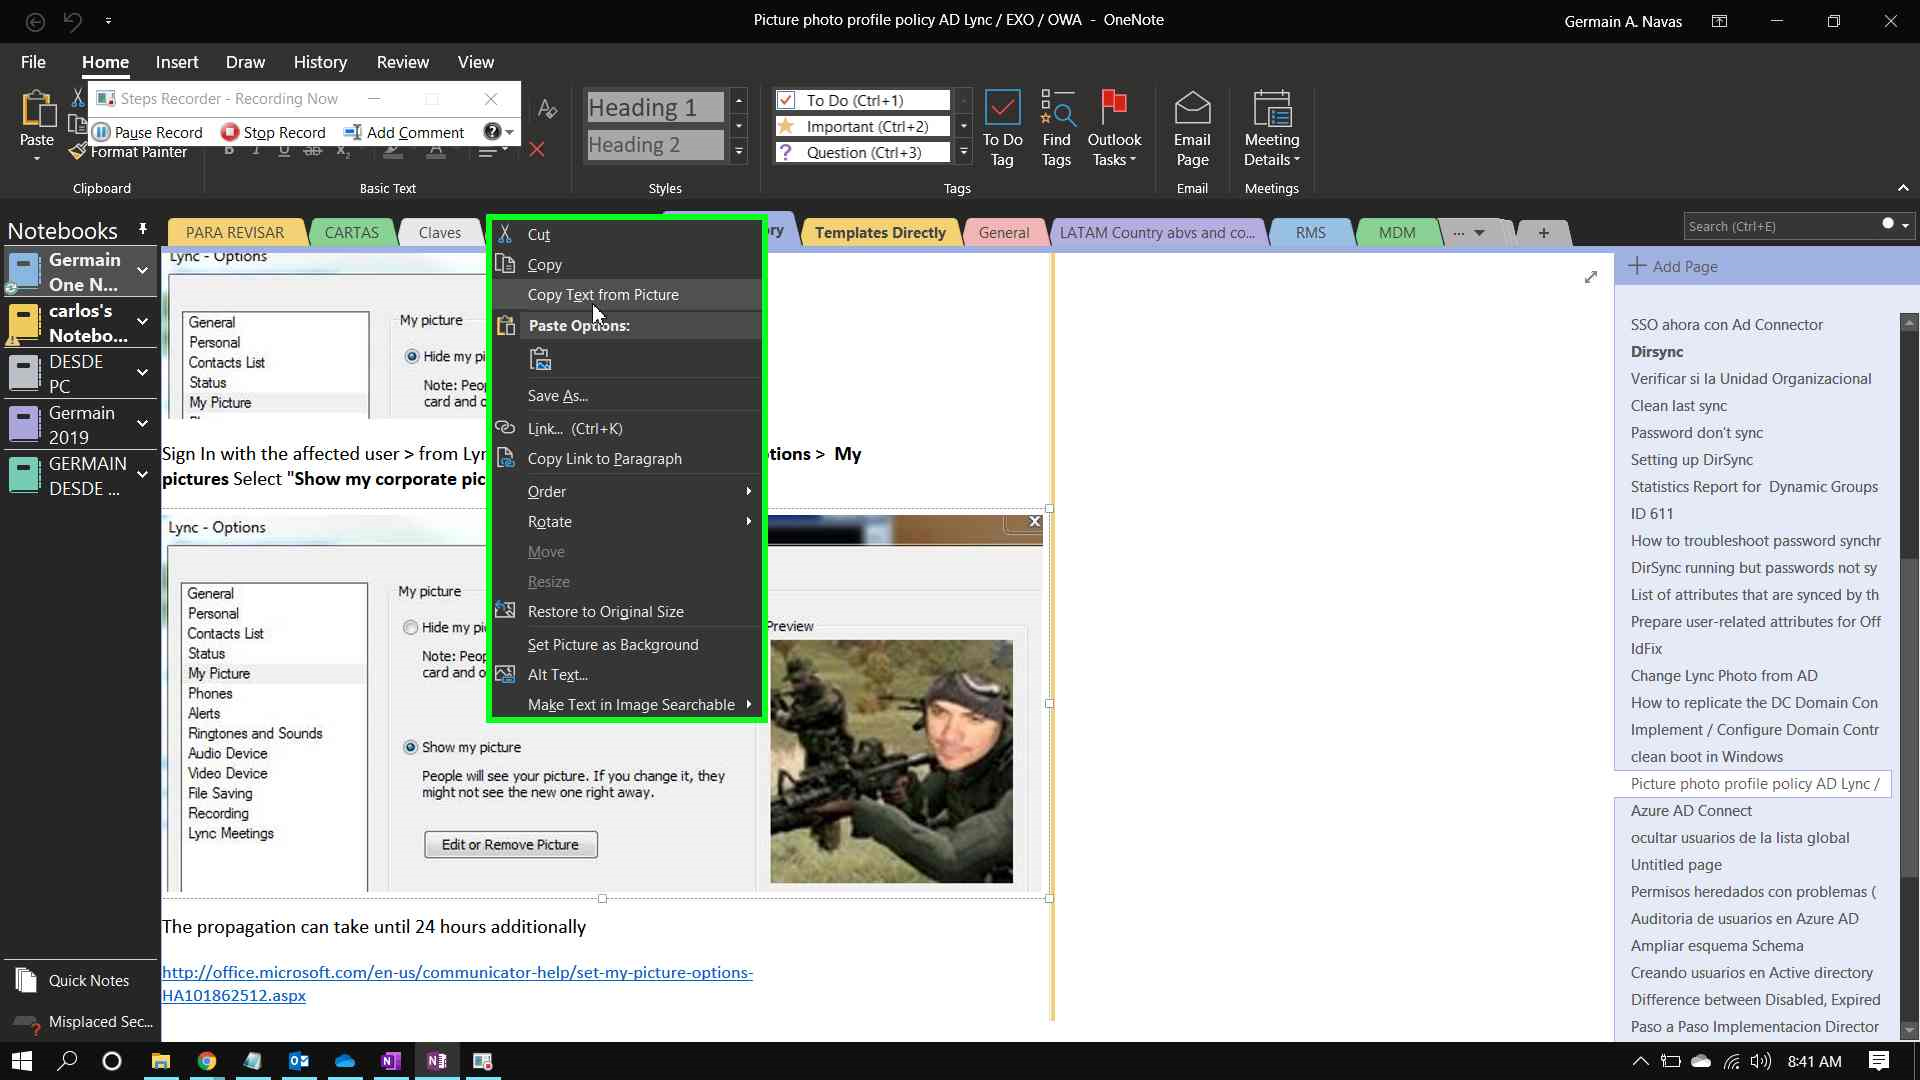Apply the Heading 1 style
1920x1080 pixels.
click(655, 107)
